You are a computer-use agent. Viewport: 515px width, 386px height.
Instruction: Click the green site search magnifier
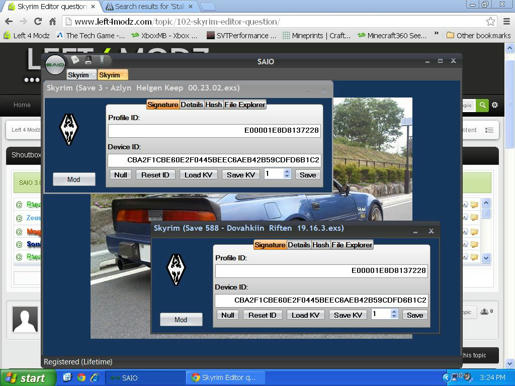[x=482, y=105]
